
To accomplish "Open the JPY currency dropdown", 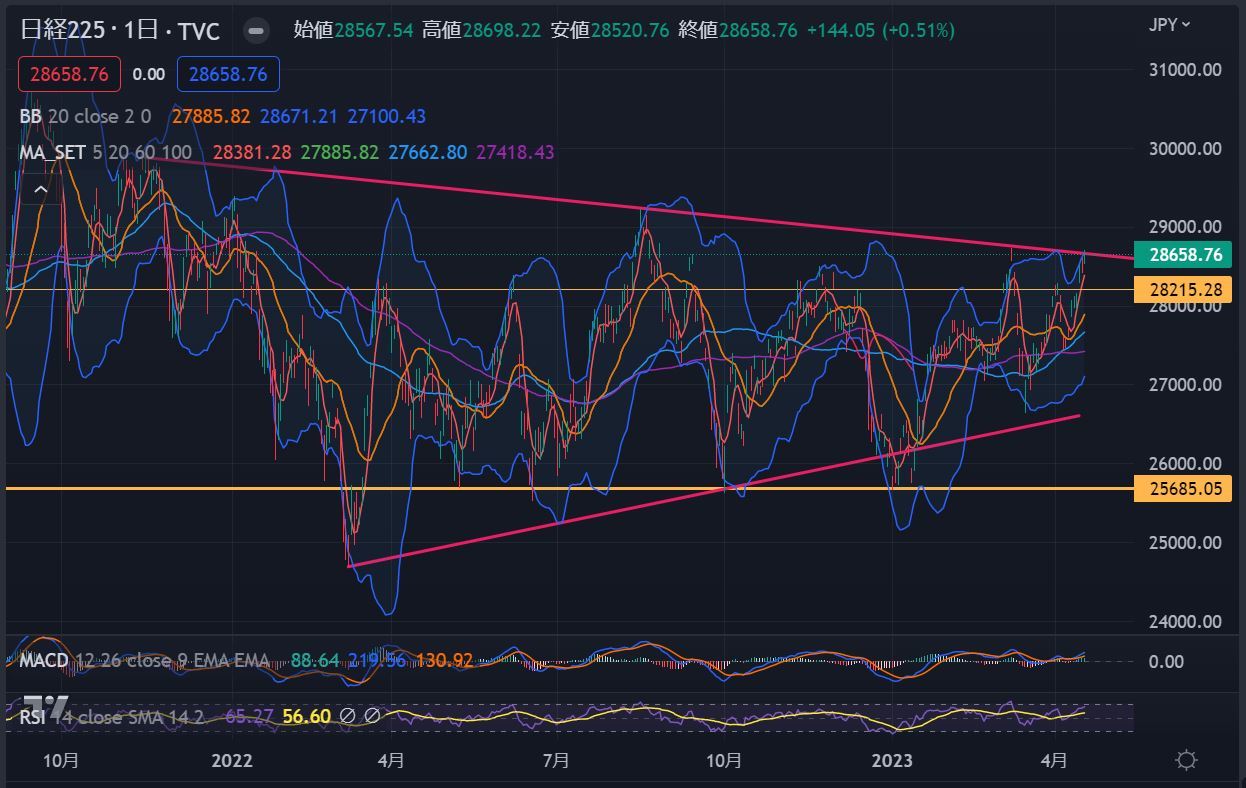I will (1169, 24).
